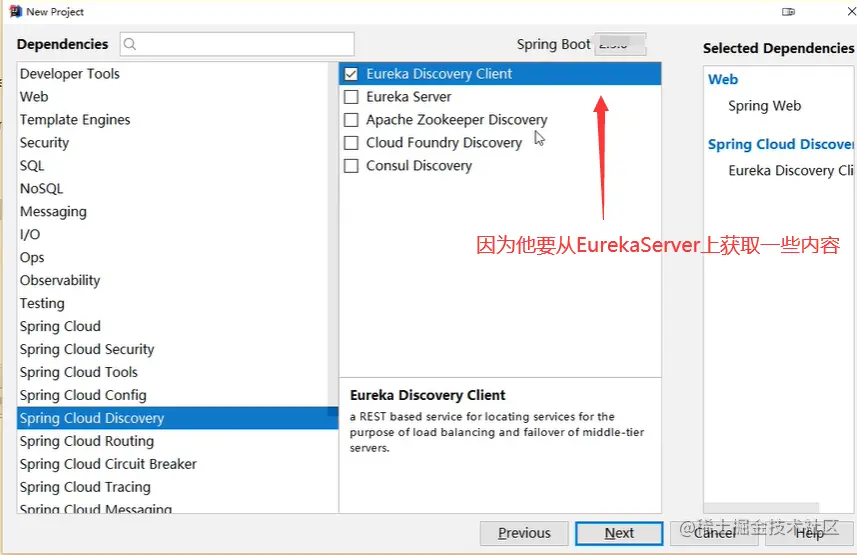Open the Security category

[x=172, y=143]
